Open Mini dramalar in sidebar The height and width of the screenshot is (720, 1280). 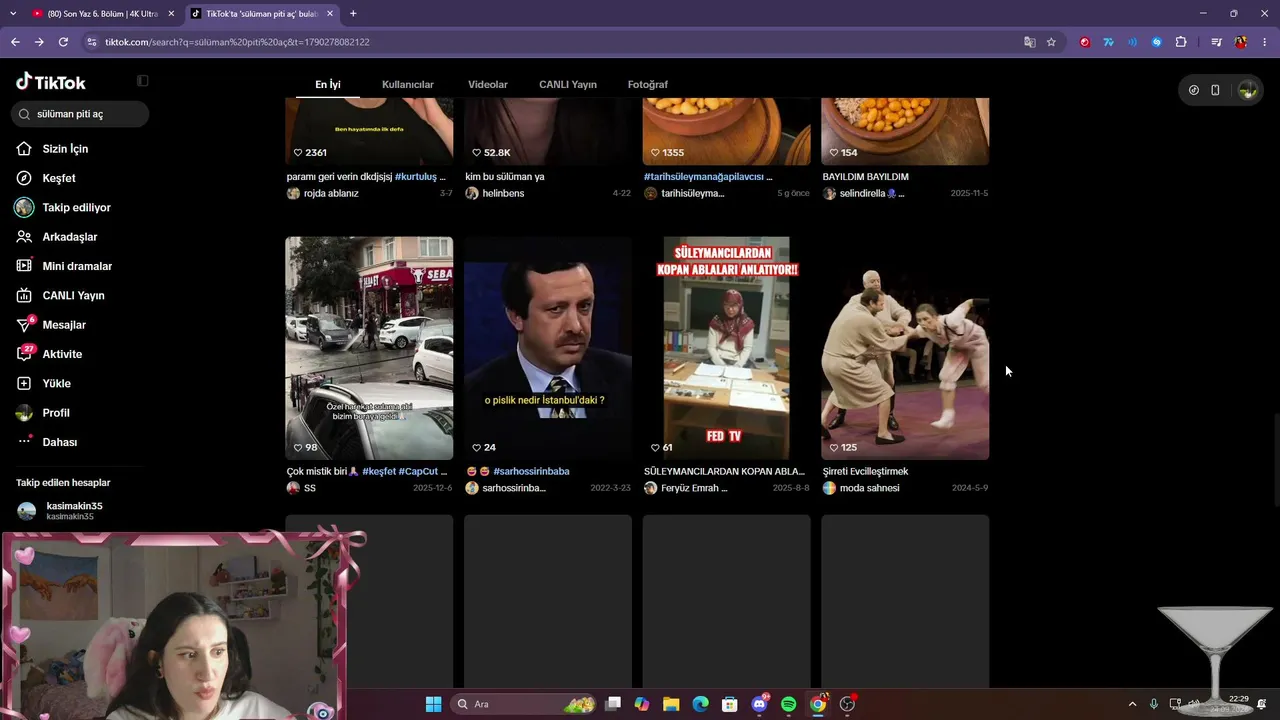pyautogui.click(x=64, y=266)
